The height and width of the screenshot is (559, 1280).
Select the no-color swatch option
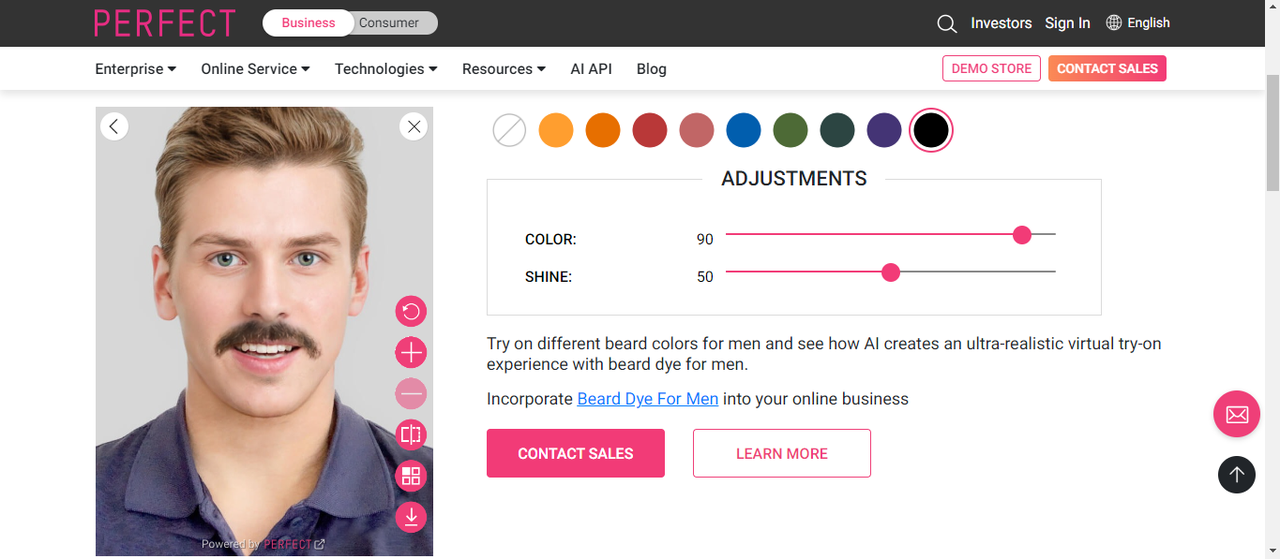pos(510,130)
